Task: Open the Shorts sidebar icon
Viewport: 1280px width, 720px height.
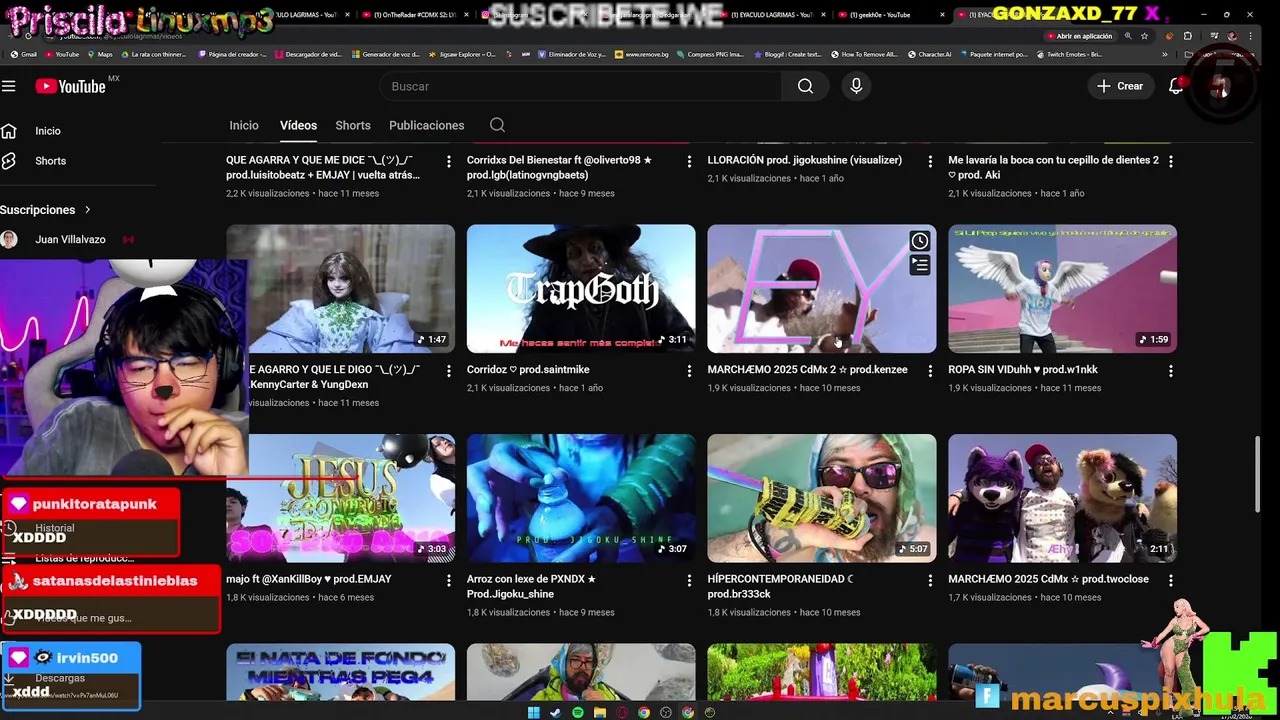Action: (x=9, y=161)
